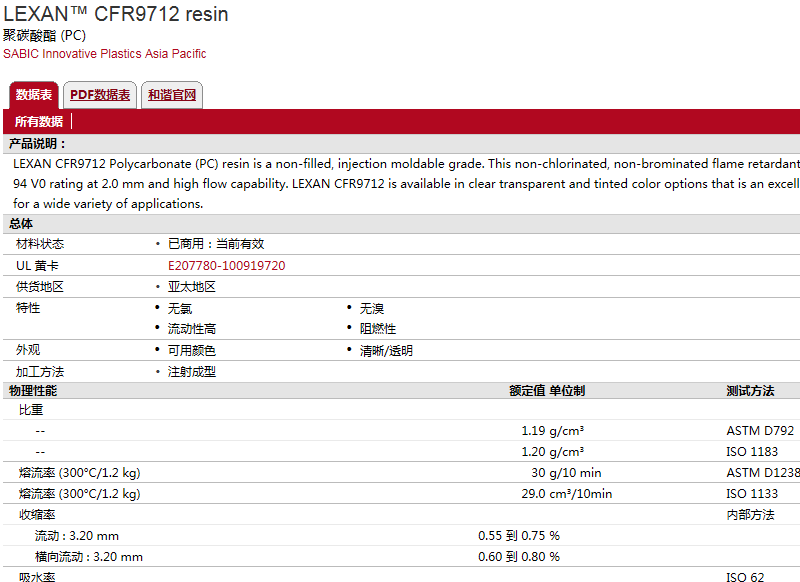
Task: Select the 供货地区 row label
Action: 40,287
